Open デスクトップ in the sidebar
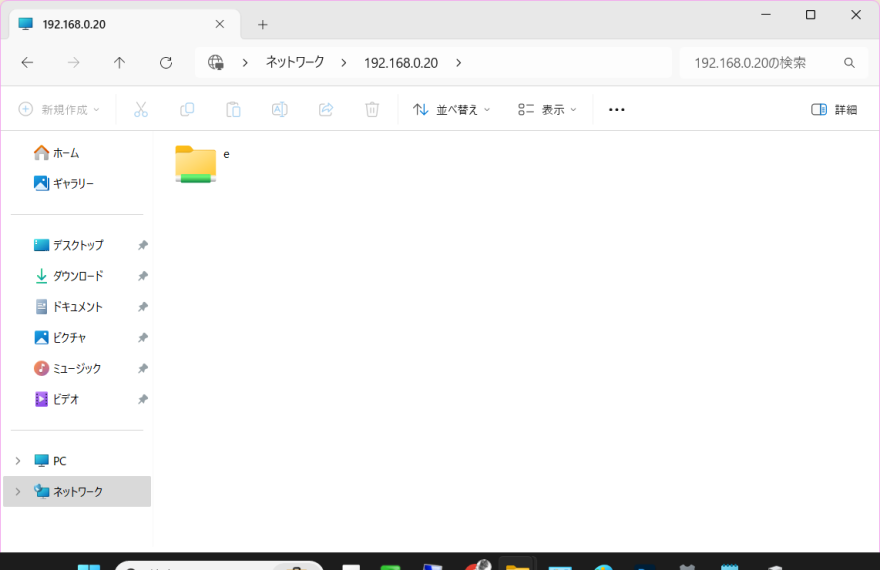The height and width of the screenshot is (570, 880). point(71,245)
